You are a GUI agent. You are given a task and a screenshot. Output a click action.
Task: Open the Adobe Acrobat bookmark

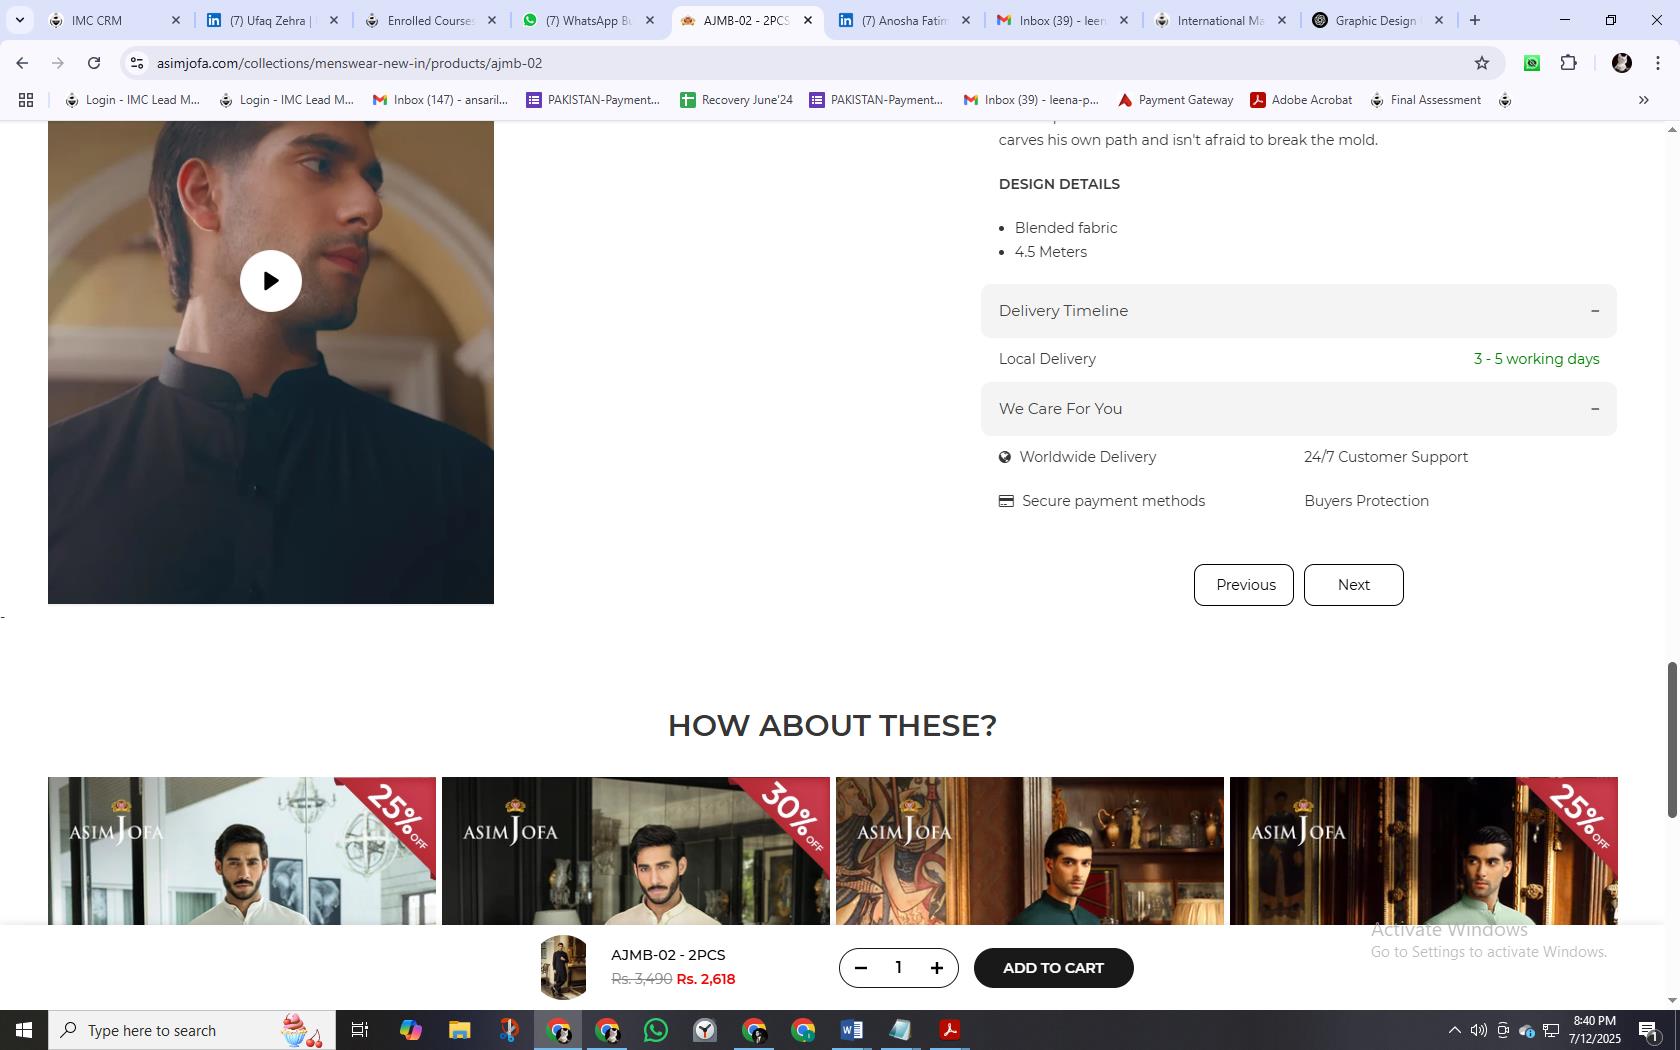tap(1301, 100)
